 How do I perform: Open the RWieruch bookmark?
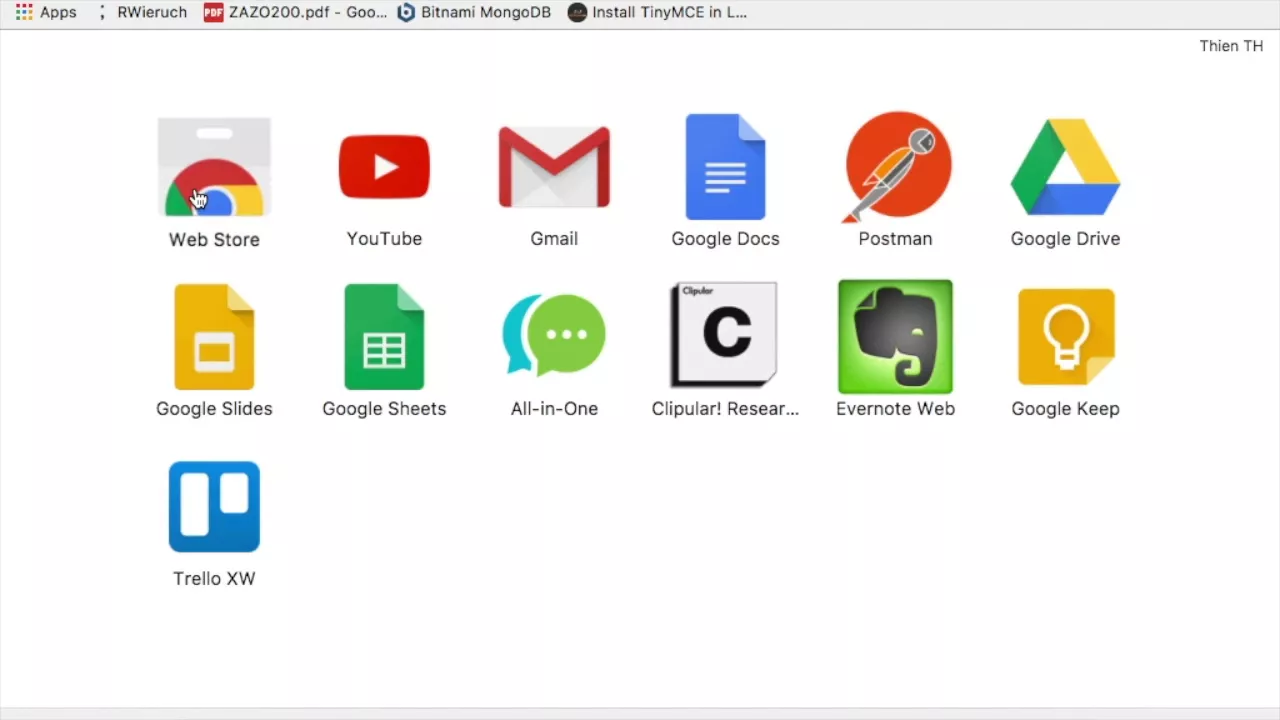coord(143,13)
